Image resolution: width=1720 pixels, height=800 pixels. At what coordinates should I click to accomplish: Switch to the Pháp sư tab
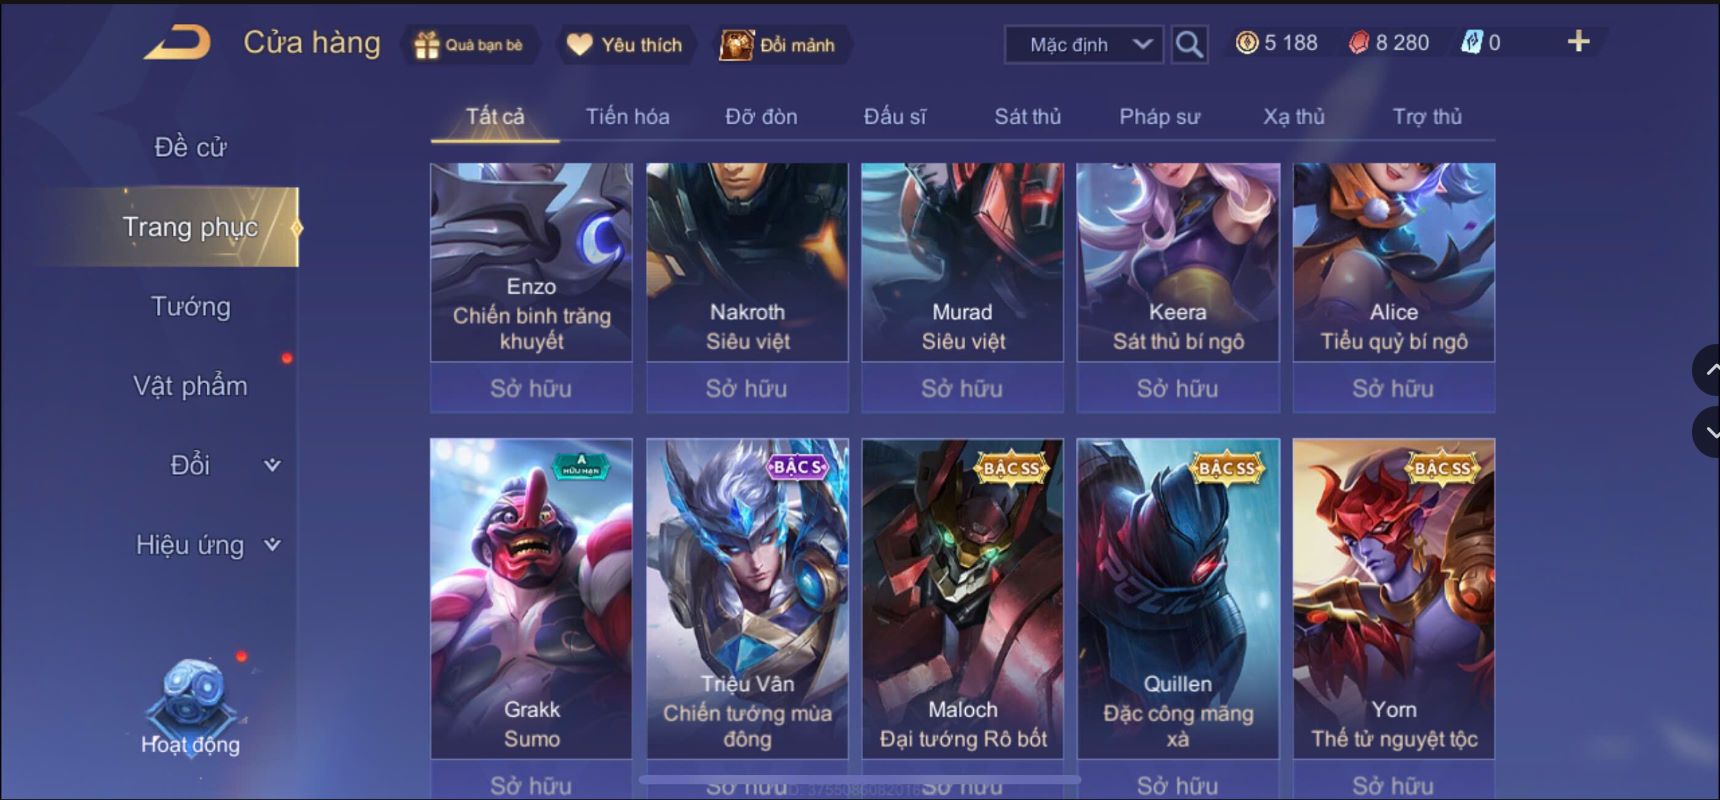1159,117
